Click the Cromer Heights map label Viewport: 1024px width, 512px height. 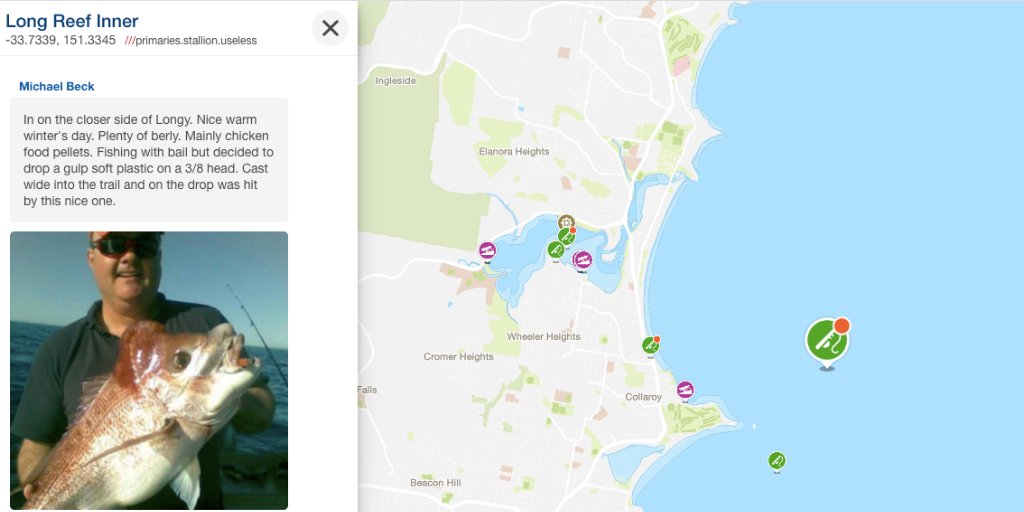(458, 357)
